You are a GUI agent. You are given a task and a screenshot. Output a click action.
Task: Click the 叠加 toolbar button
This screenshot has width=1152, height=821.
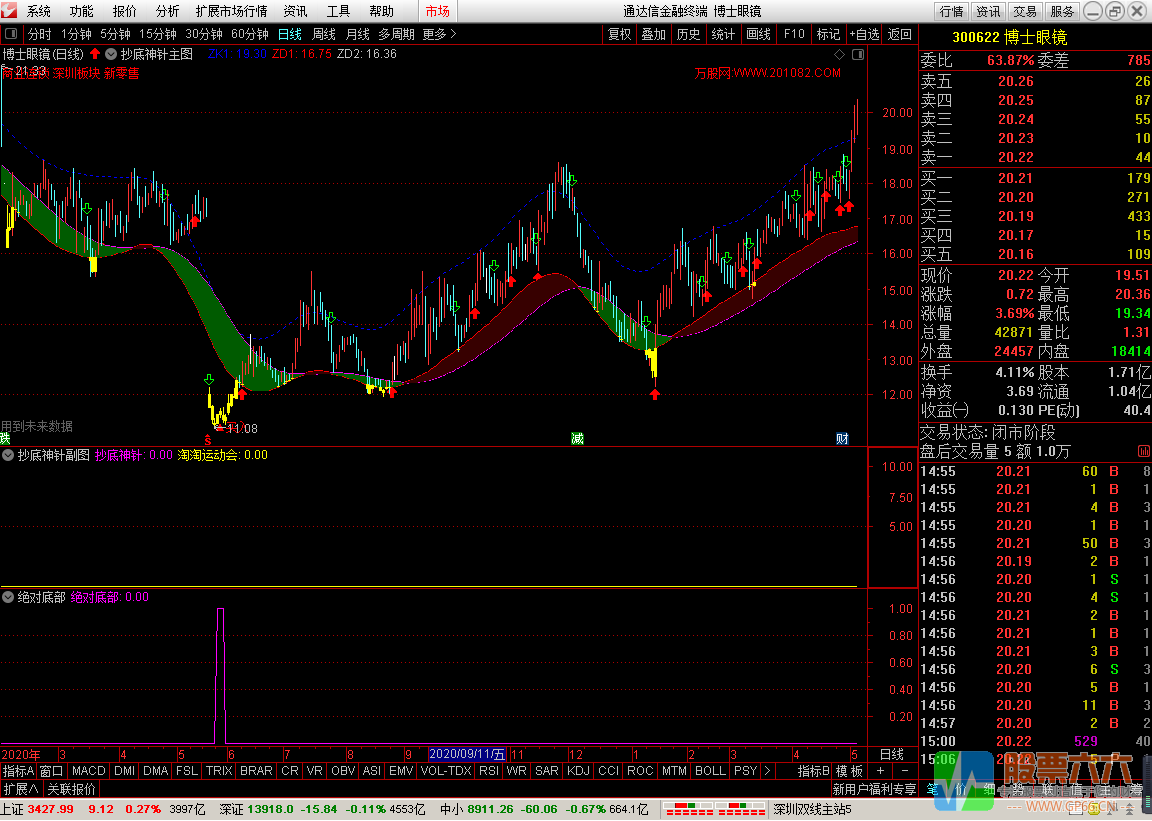pos(653,35)
